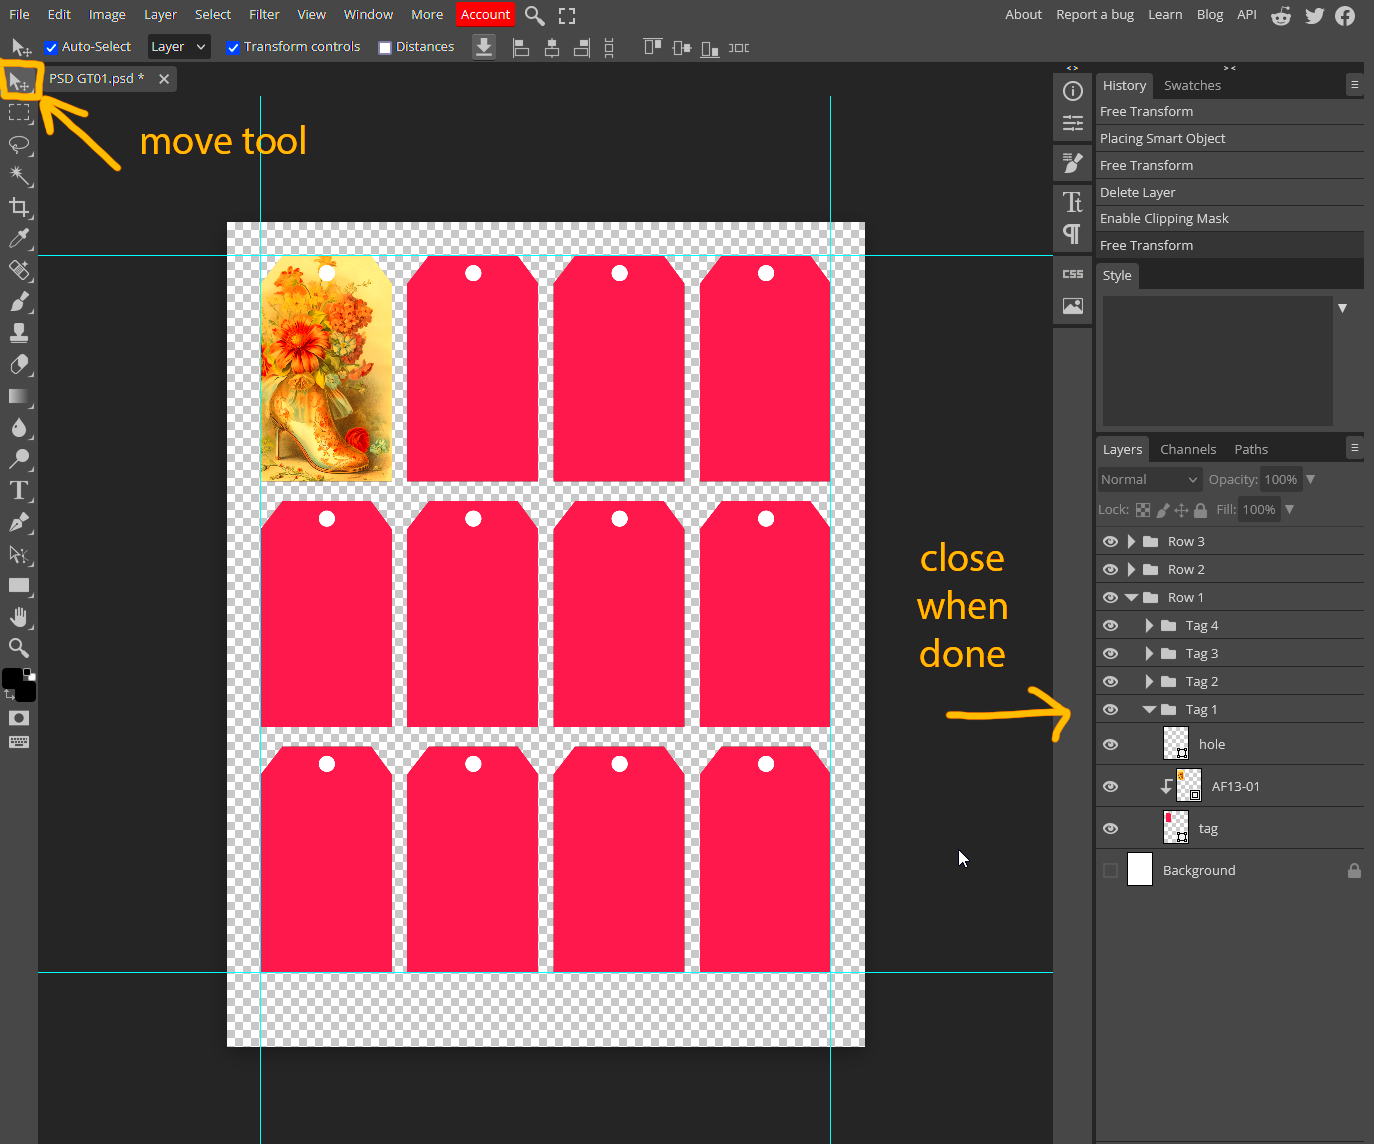
Task: Select the Path Select tool
Action: pyautogui.click(x=19, y=554)
